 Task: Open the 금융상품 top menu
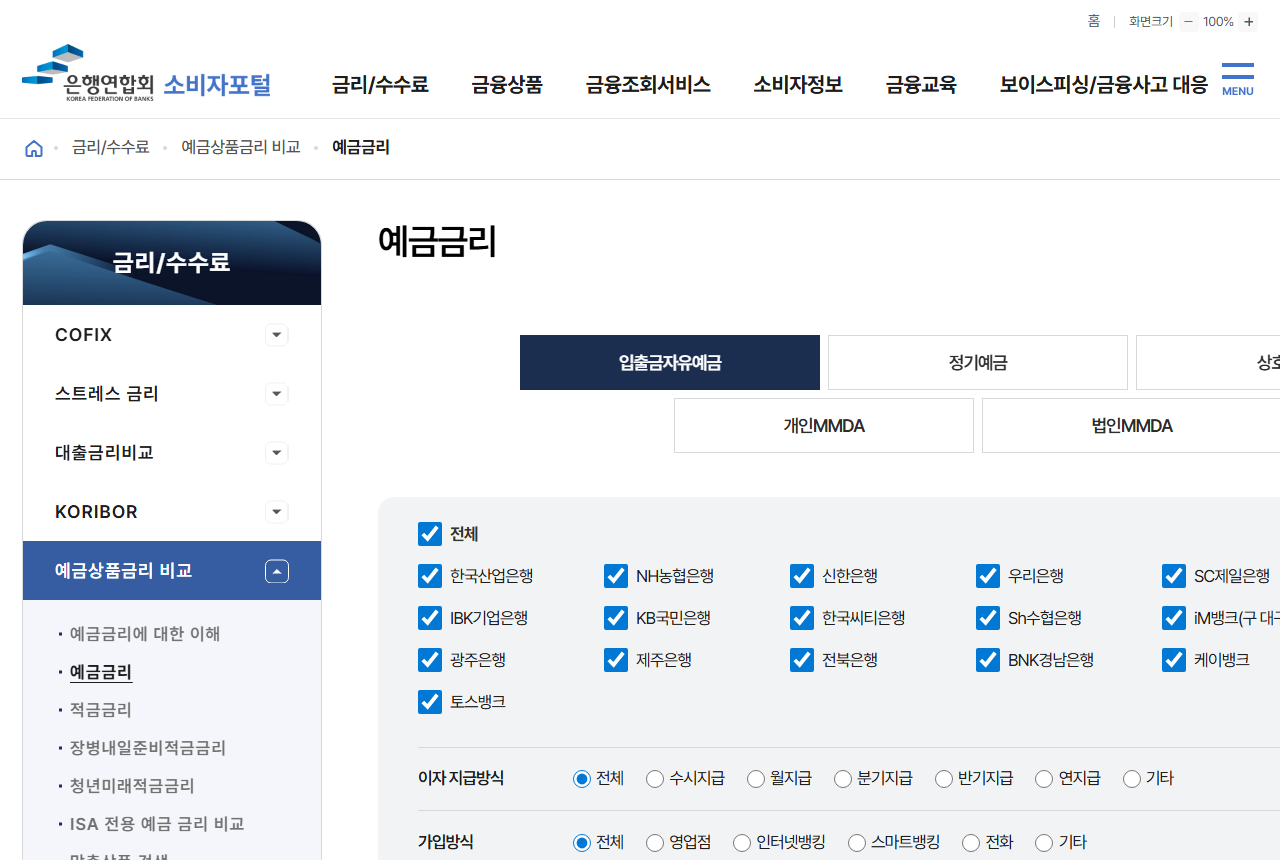point(507,85)
